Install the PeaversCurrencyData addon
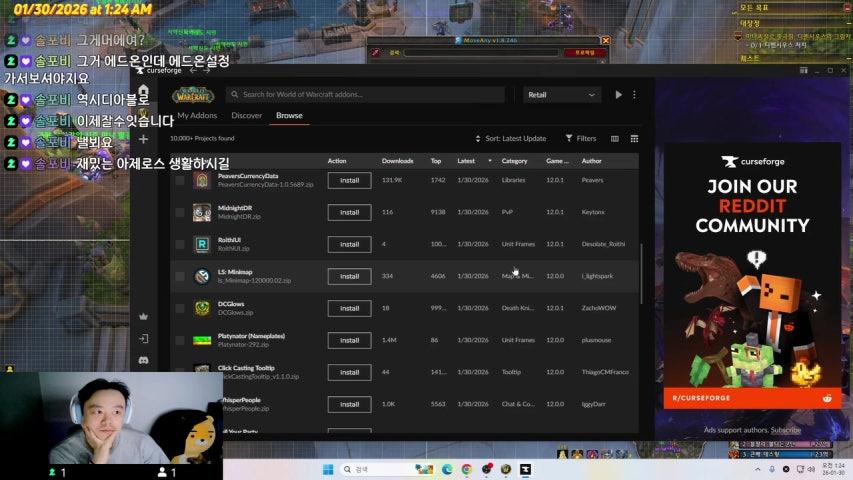853x480 pixels. pyautogui.click(x=349, y=181)
